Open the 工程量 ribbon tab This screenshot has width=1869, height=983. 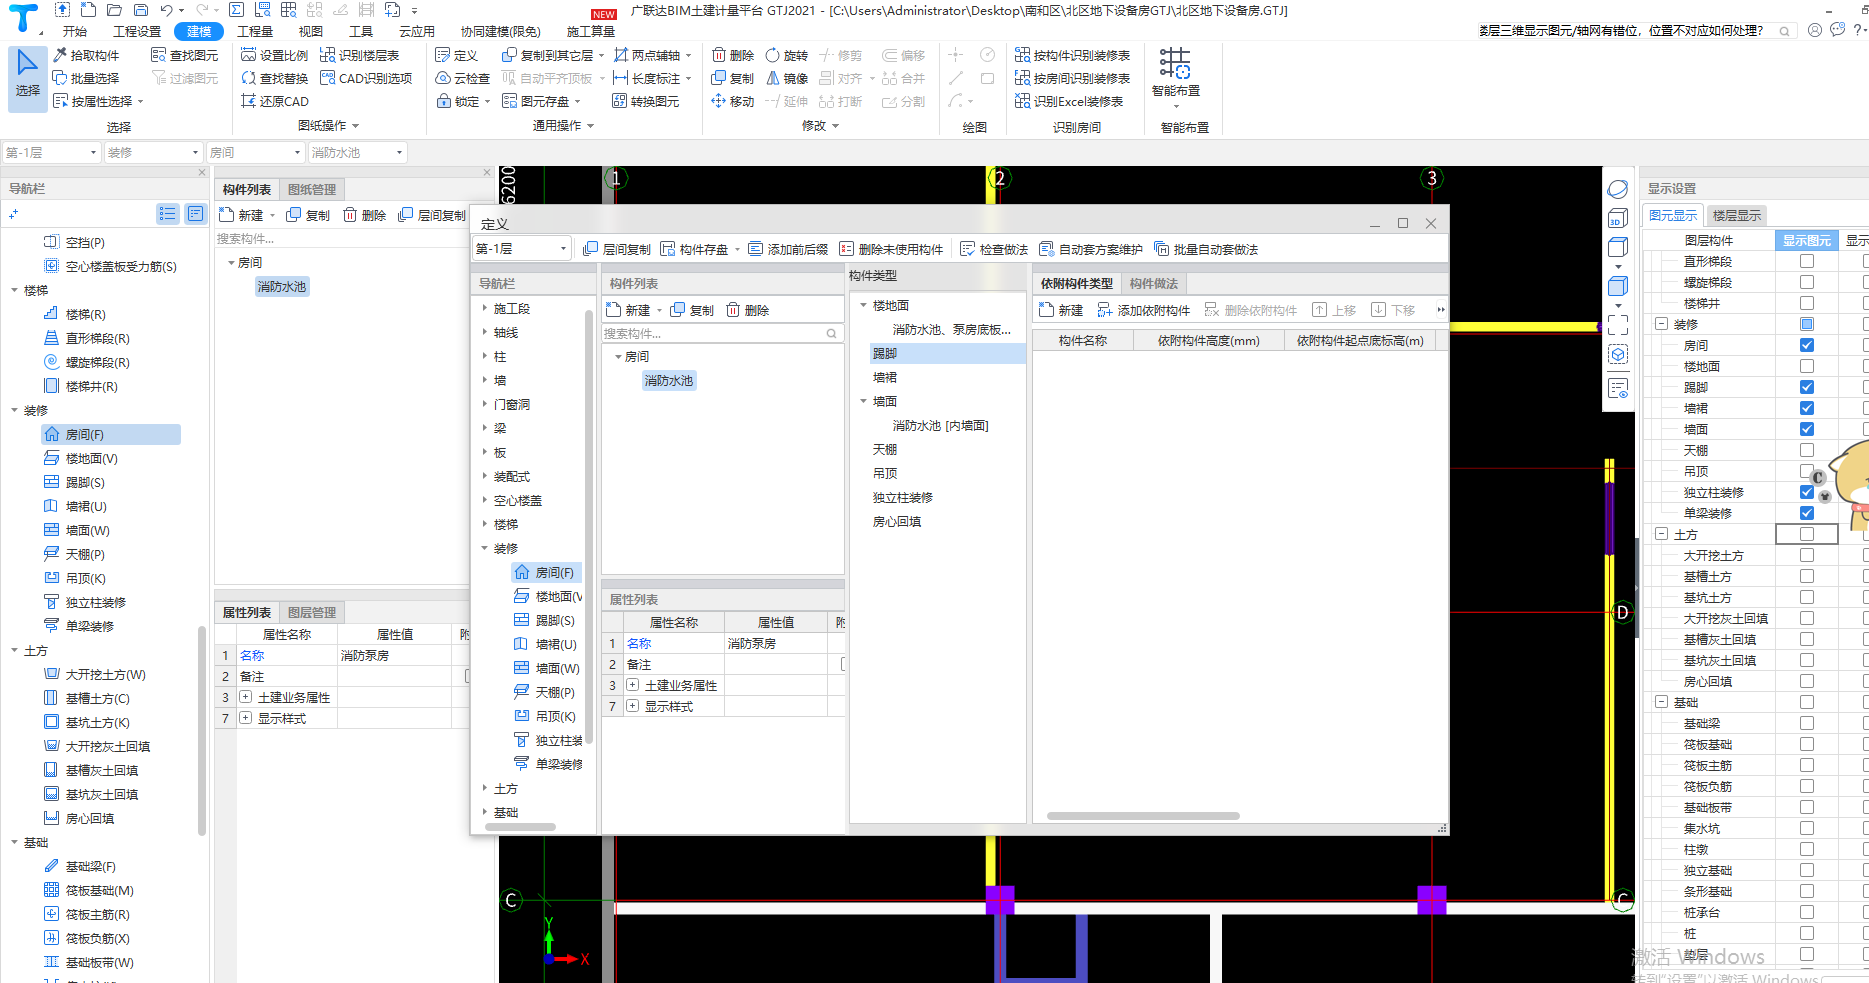(255, 31)
